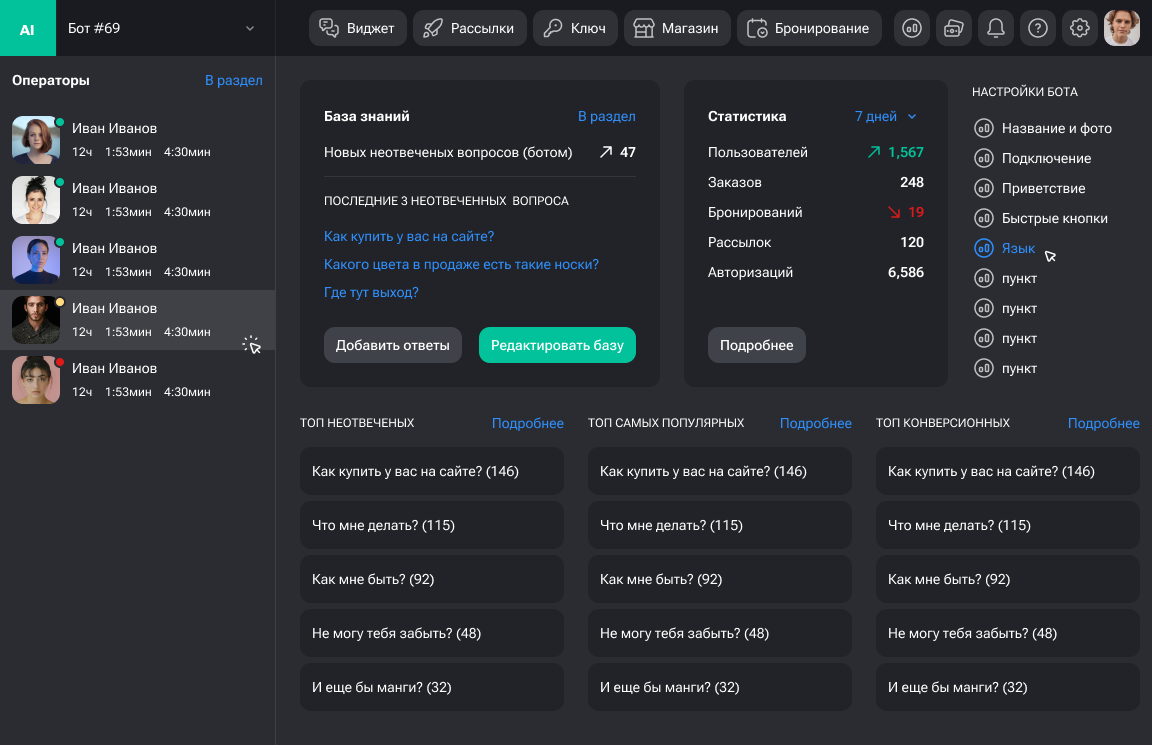Open the Ключ section
1152x745 pixels.
coord(575,28)
